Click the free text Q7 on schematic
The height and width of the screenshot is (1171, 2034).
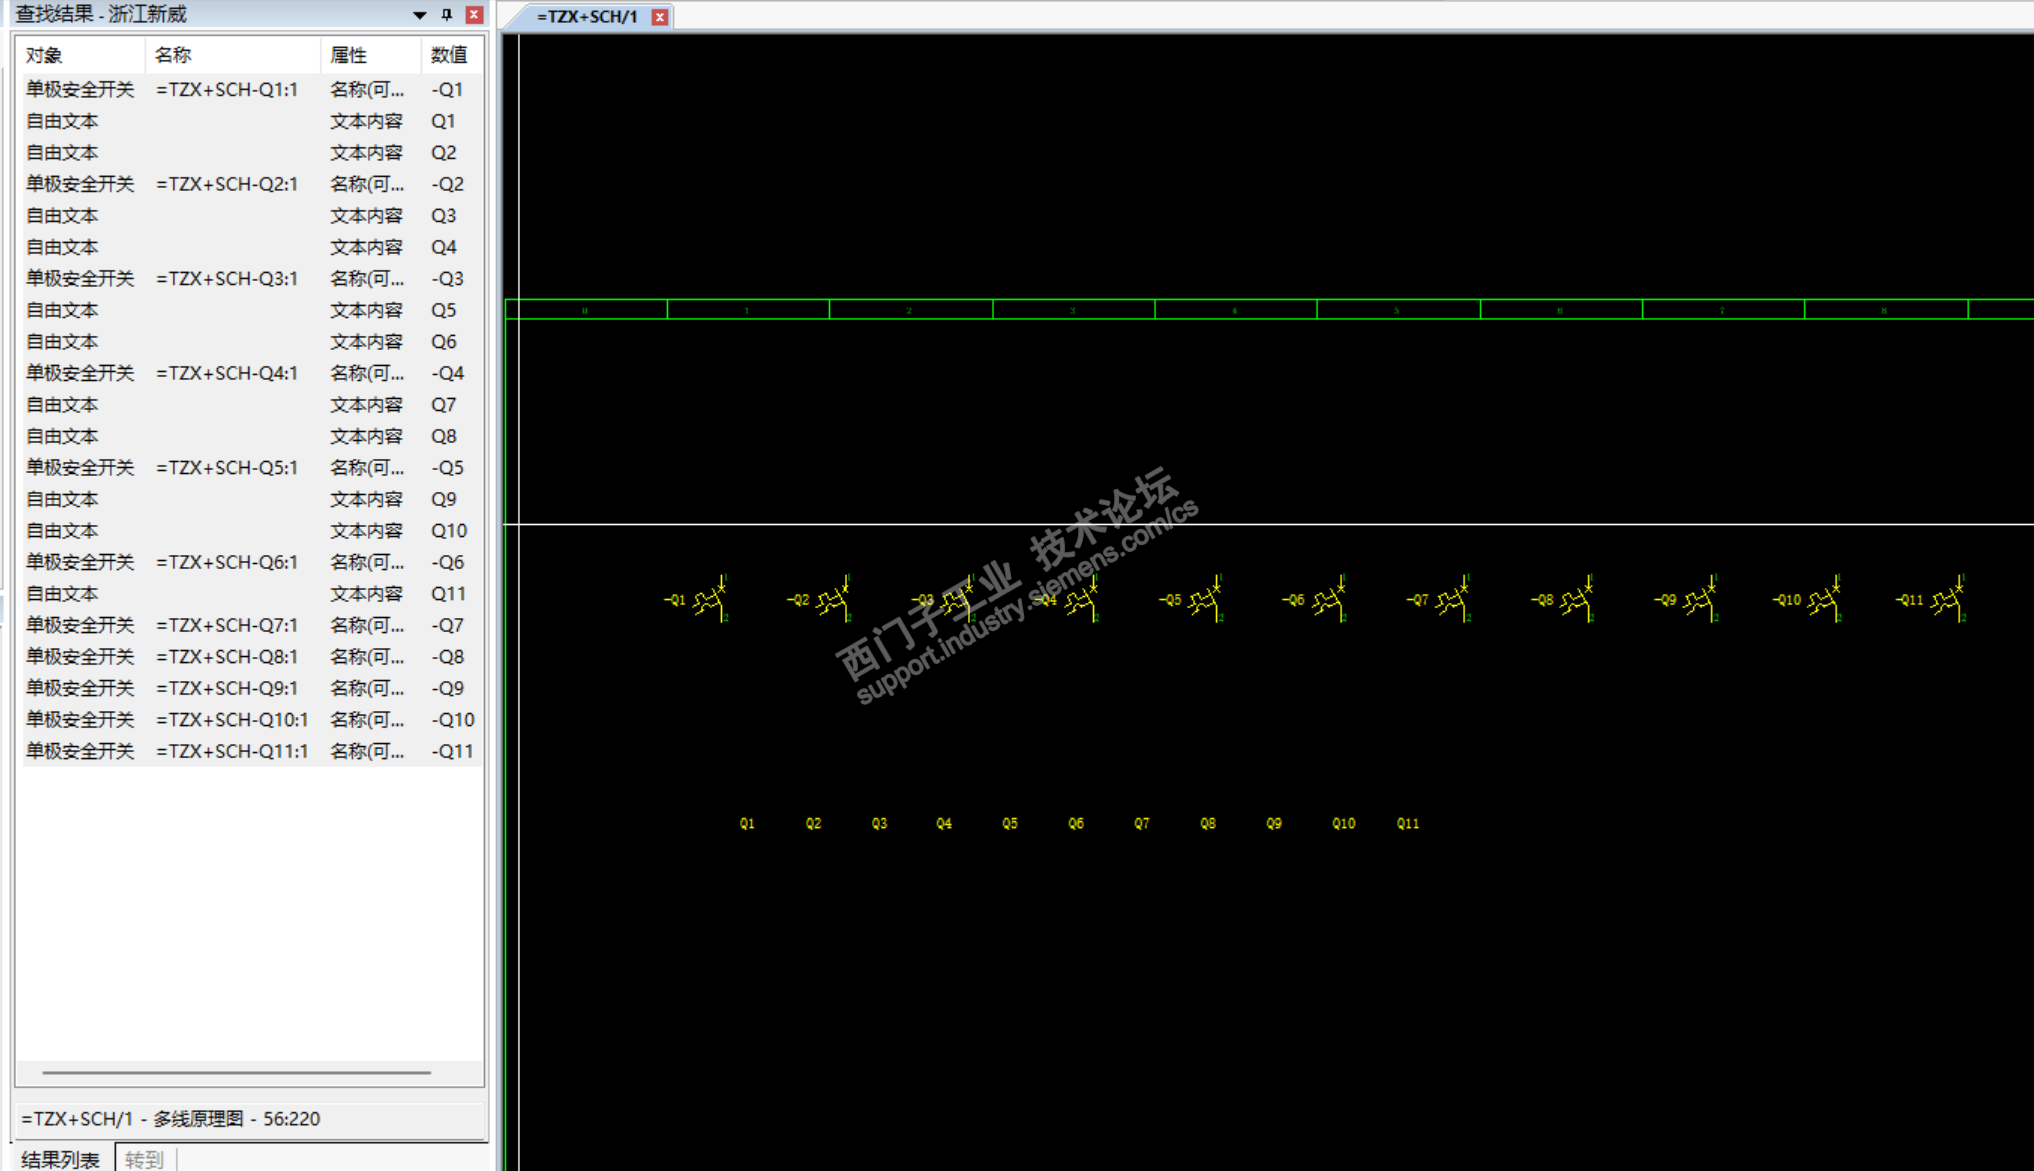(1141, 823)
